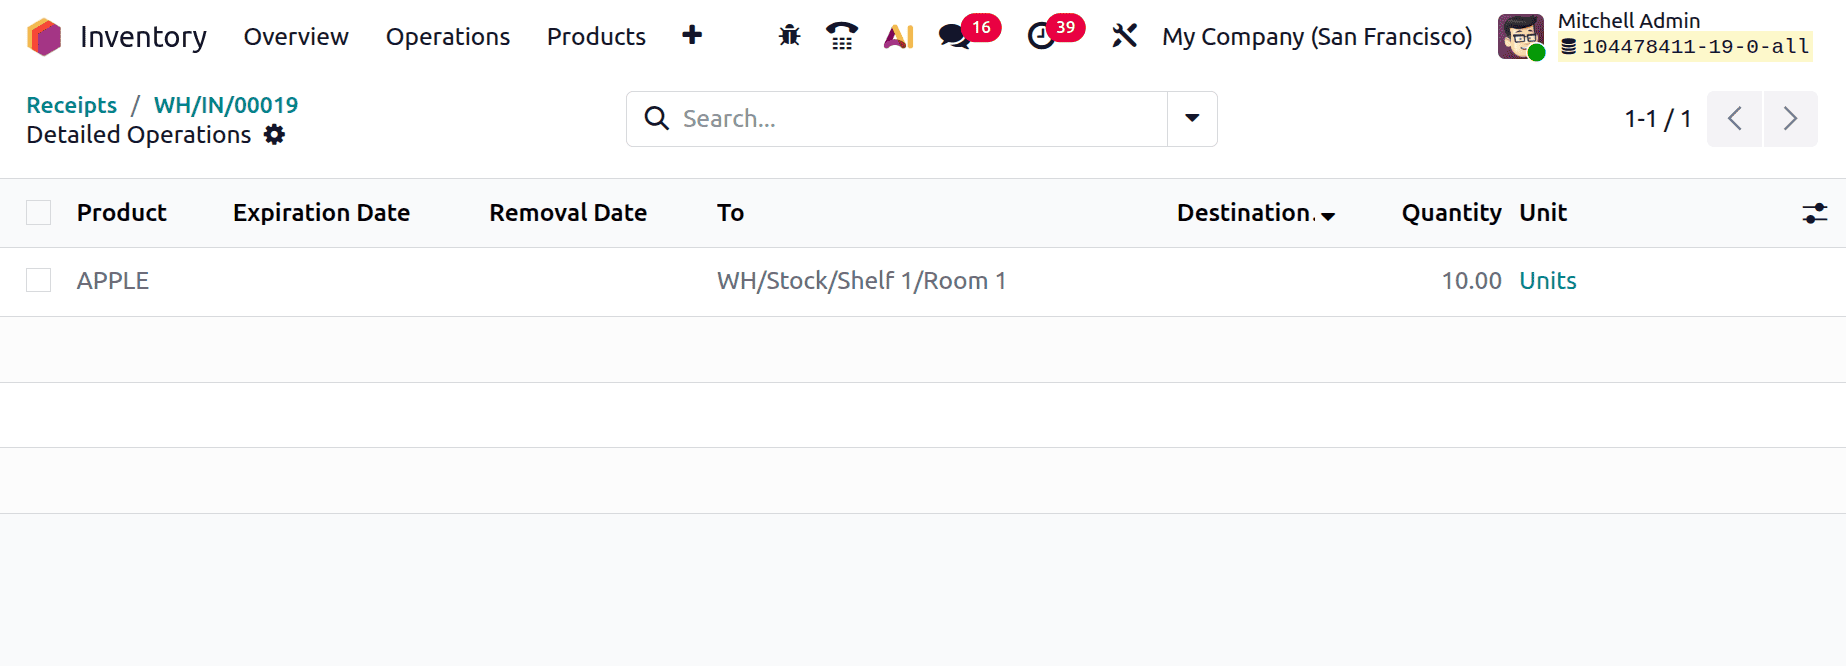
Task: Click the Mitchell Admin user avatar
Action: [x=1520, y=36]
